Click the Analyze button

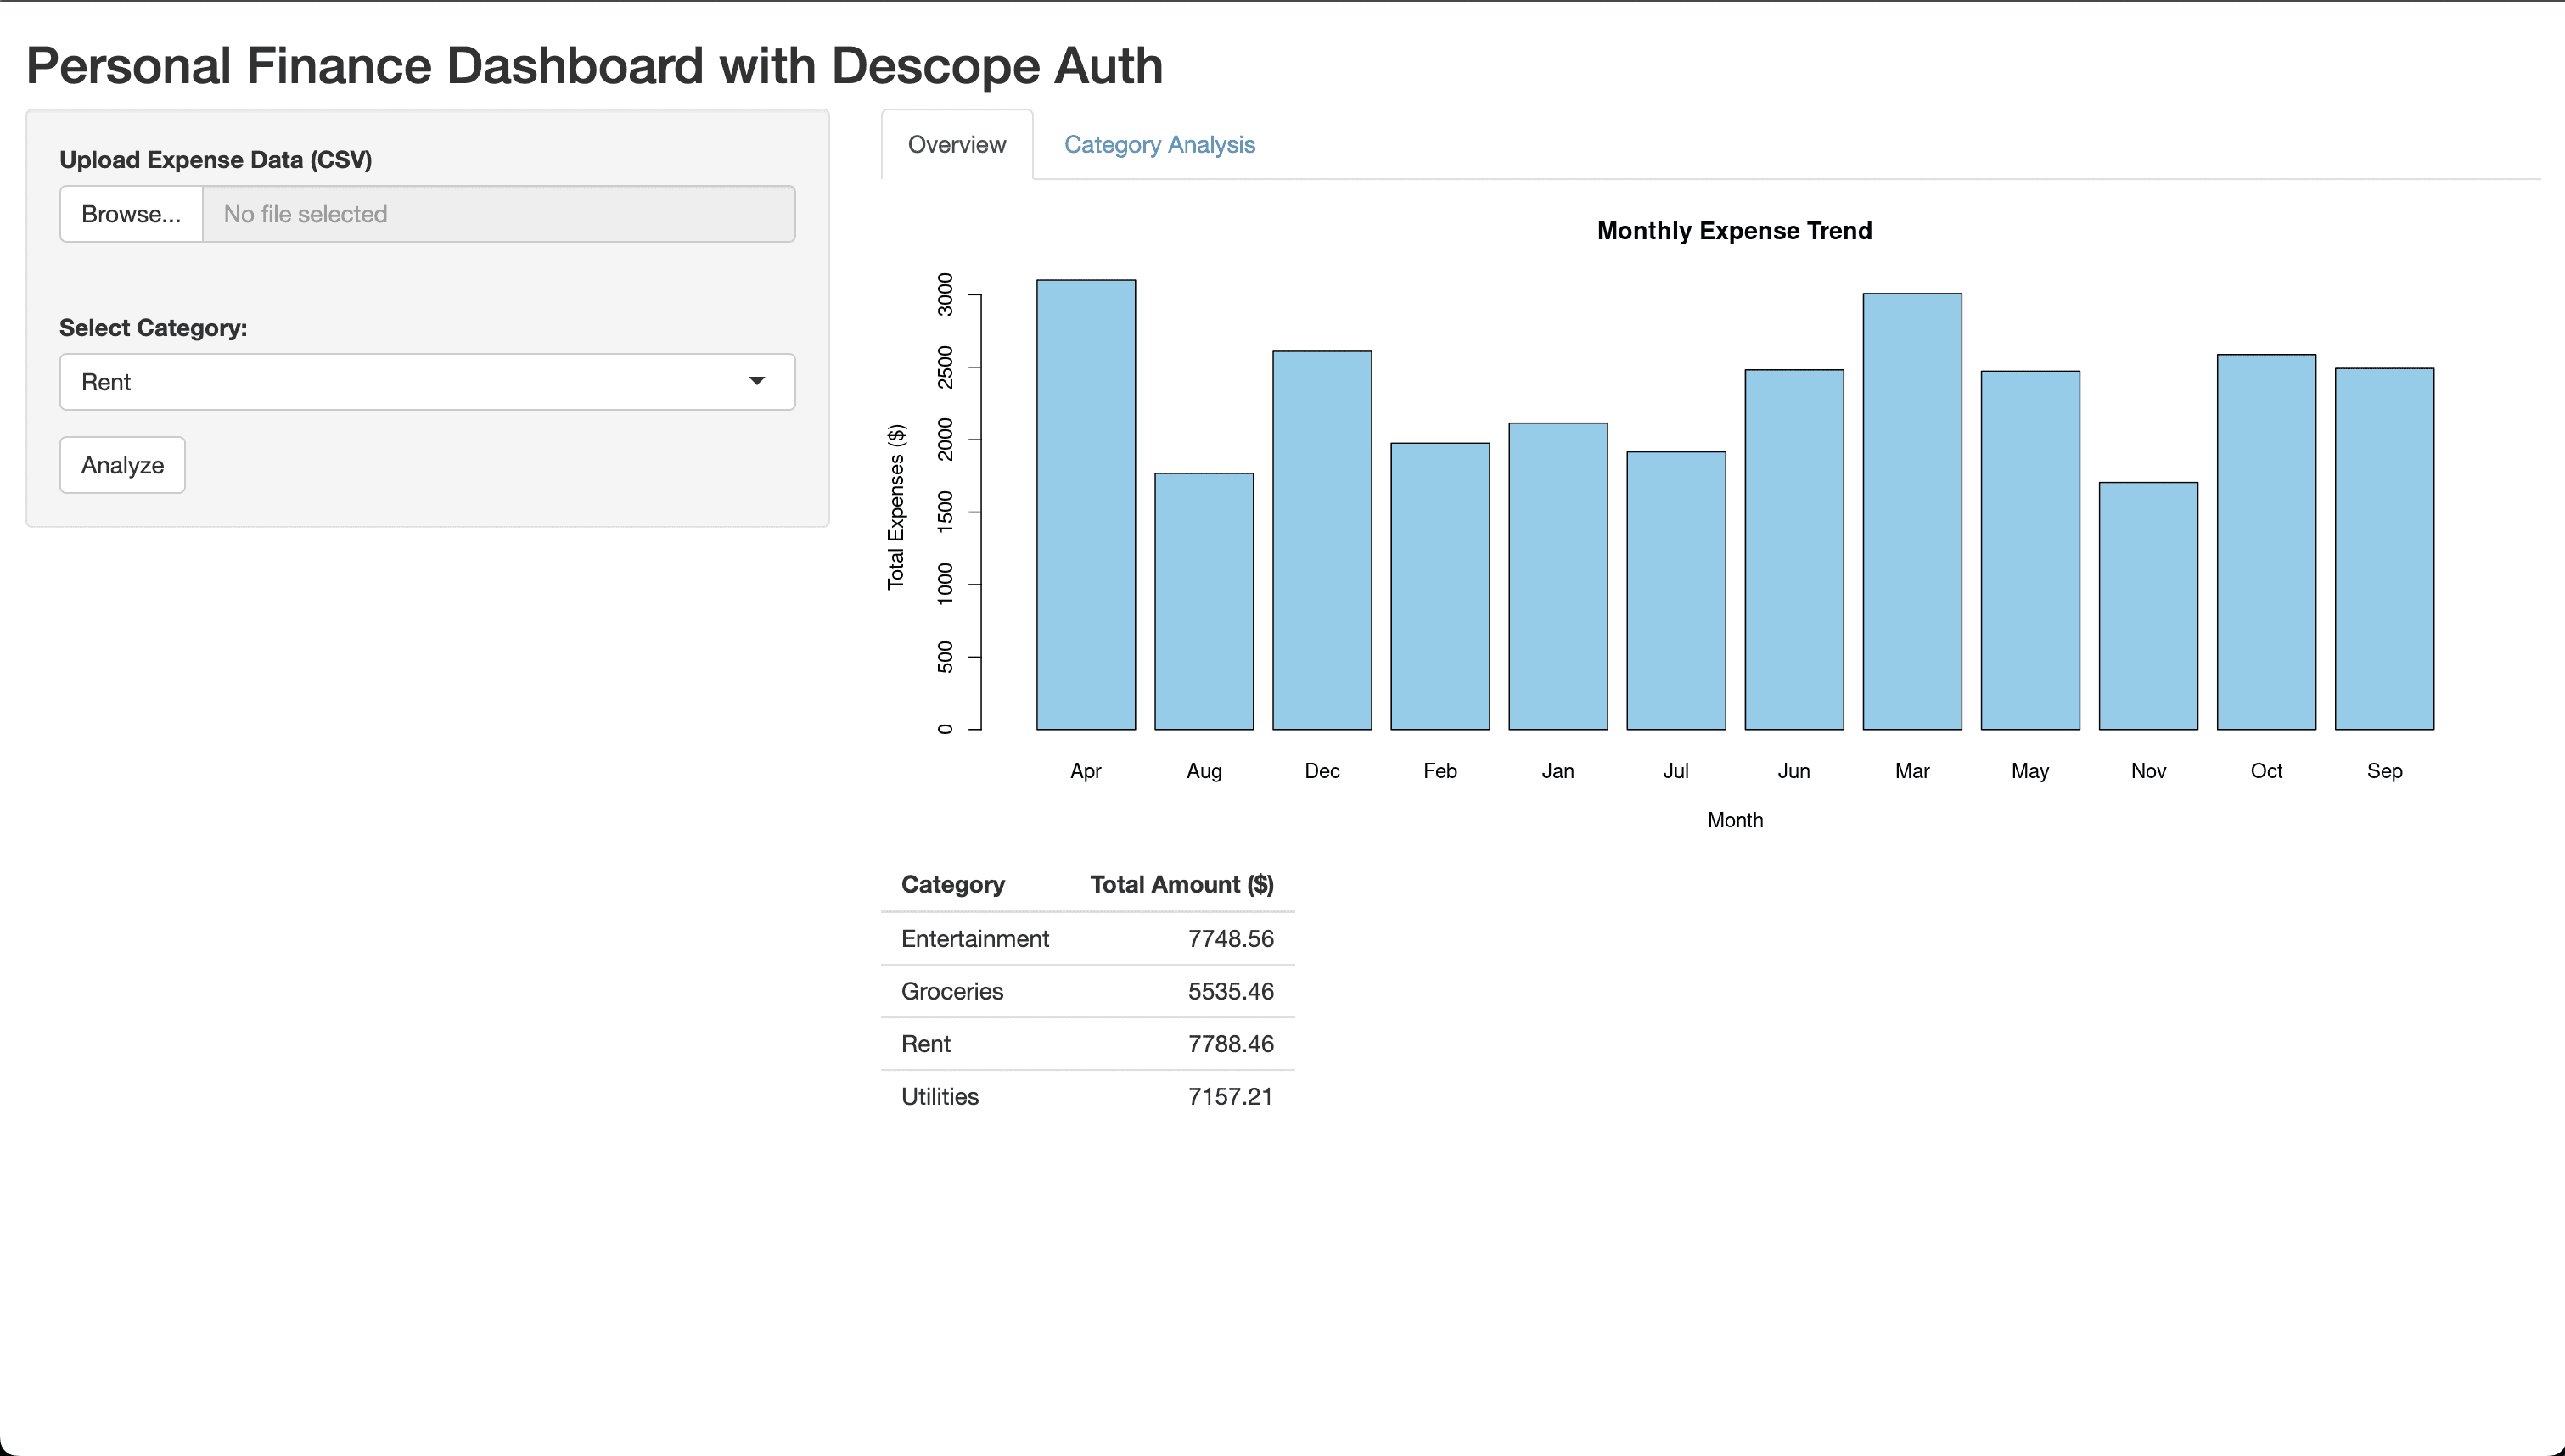[x=121, y=464]
